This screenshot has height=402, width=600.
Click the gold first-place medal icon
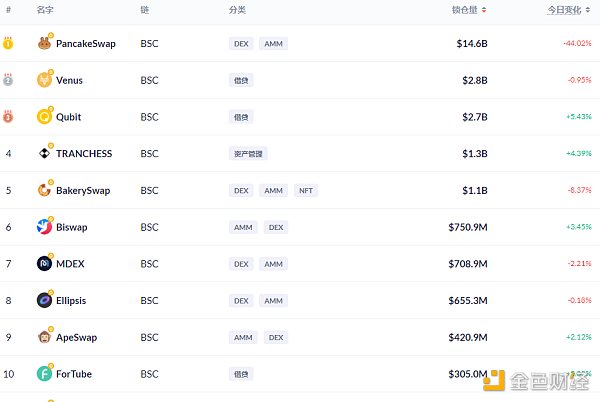(8, 43)
